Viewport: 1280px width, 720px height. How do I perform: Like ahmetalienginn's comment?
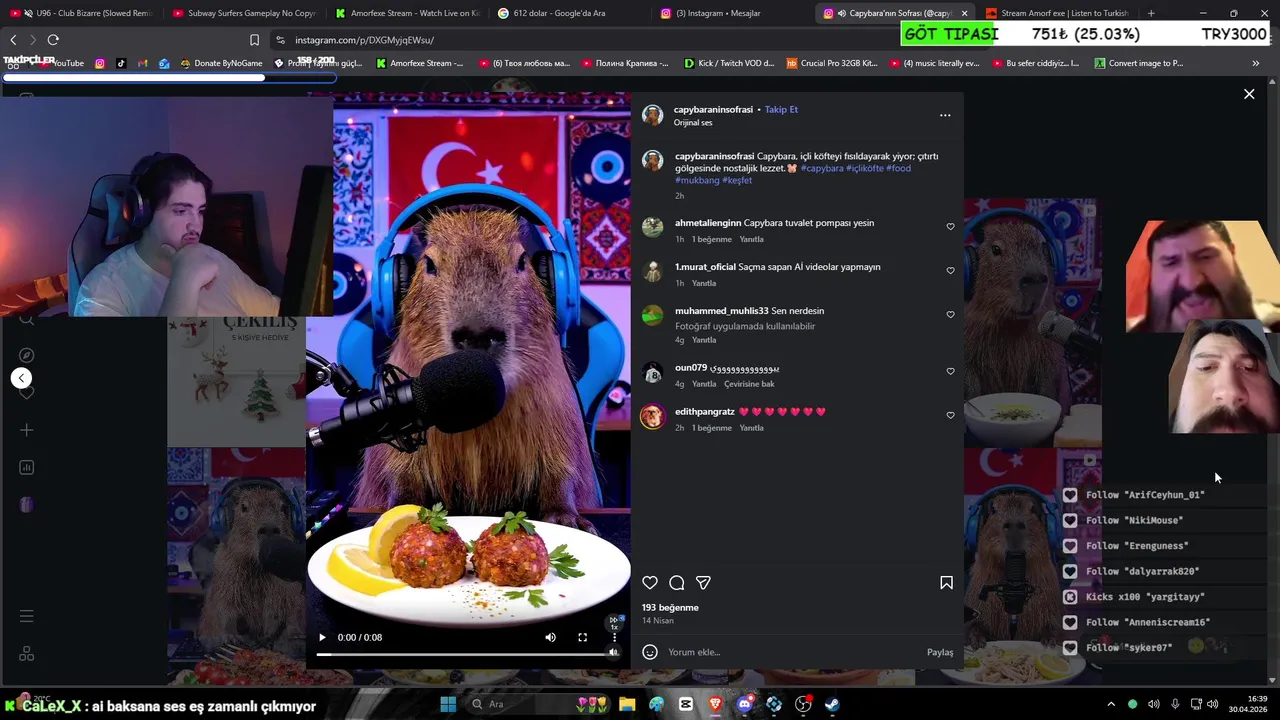(950, 227)
